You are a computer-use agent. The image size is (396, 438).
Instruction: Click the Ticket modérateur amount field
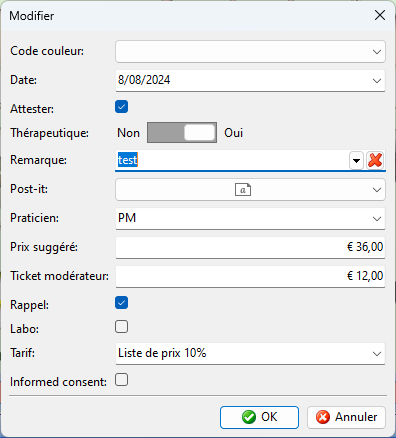pos(250,276)
